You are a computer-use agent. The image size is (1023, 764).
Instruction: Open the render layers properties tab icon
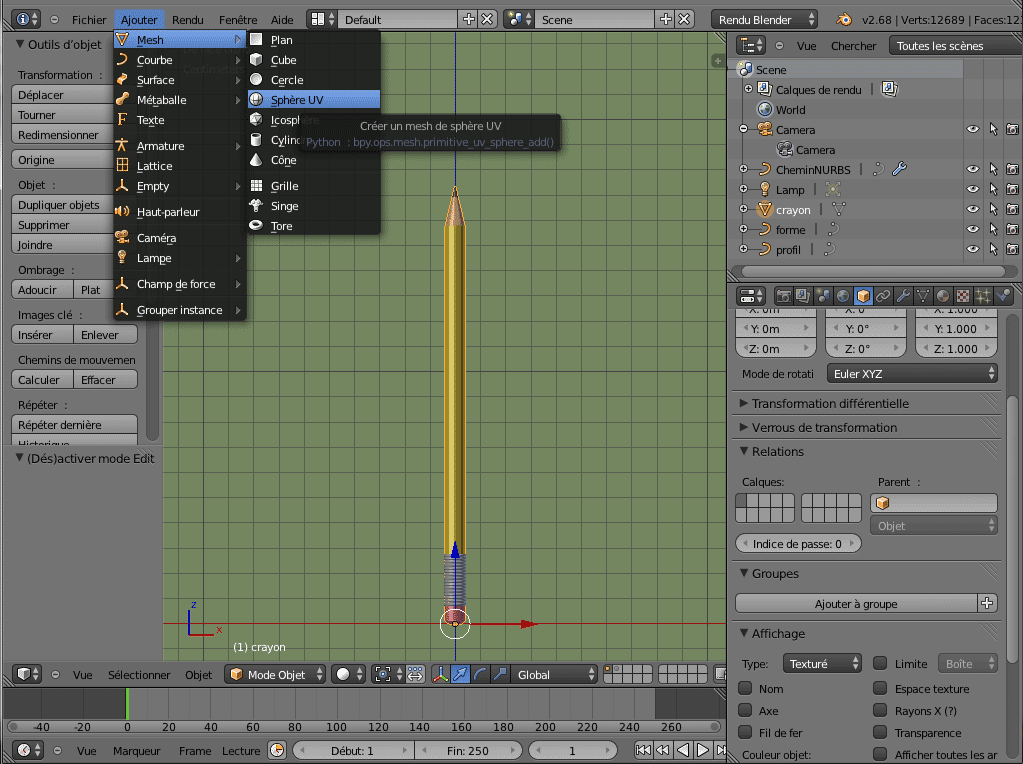point(802,296)
